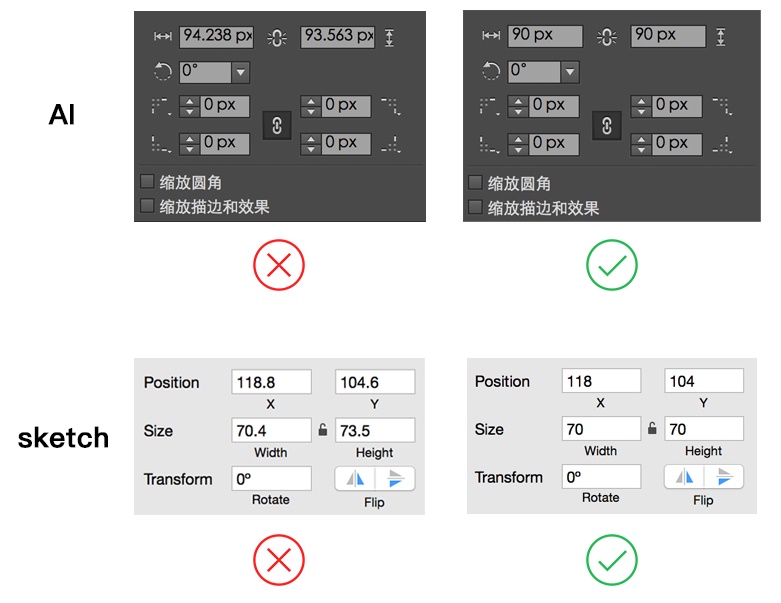Click the flip horizontal icon in the left Sketch panel
781x603 pixels.
click(x=355, y=479)
